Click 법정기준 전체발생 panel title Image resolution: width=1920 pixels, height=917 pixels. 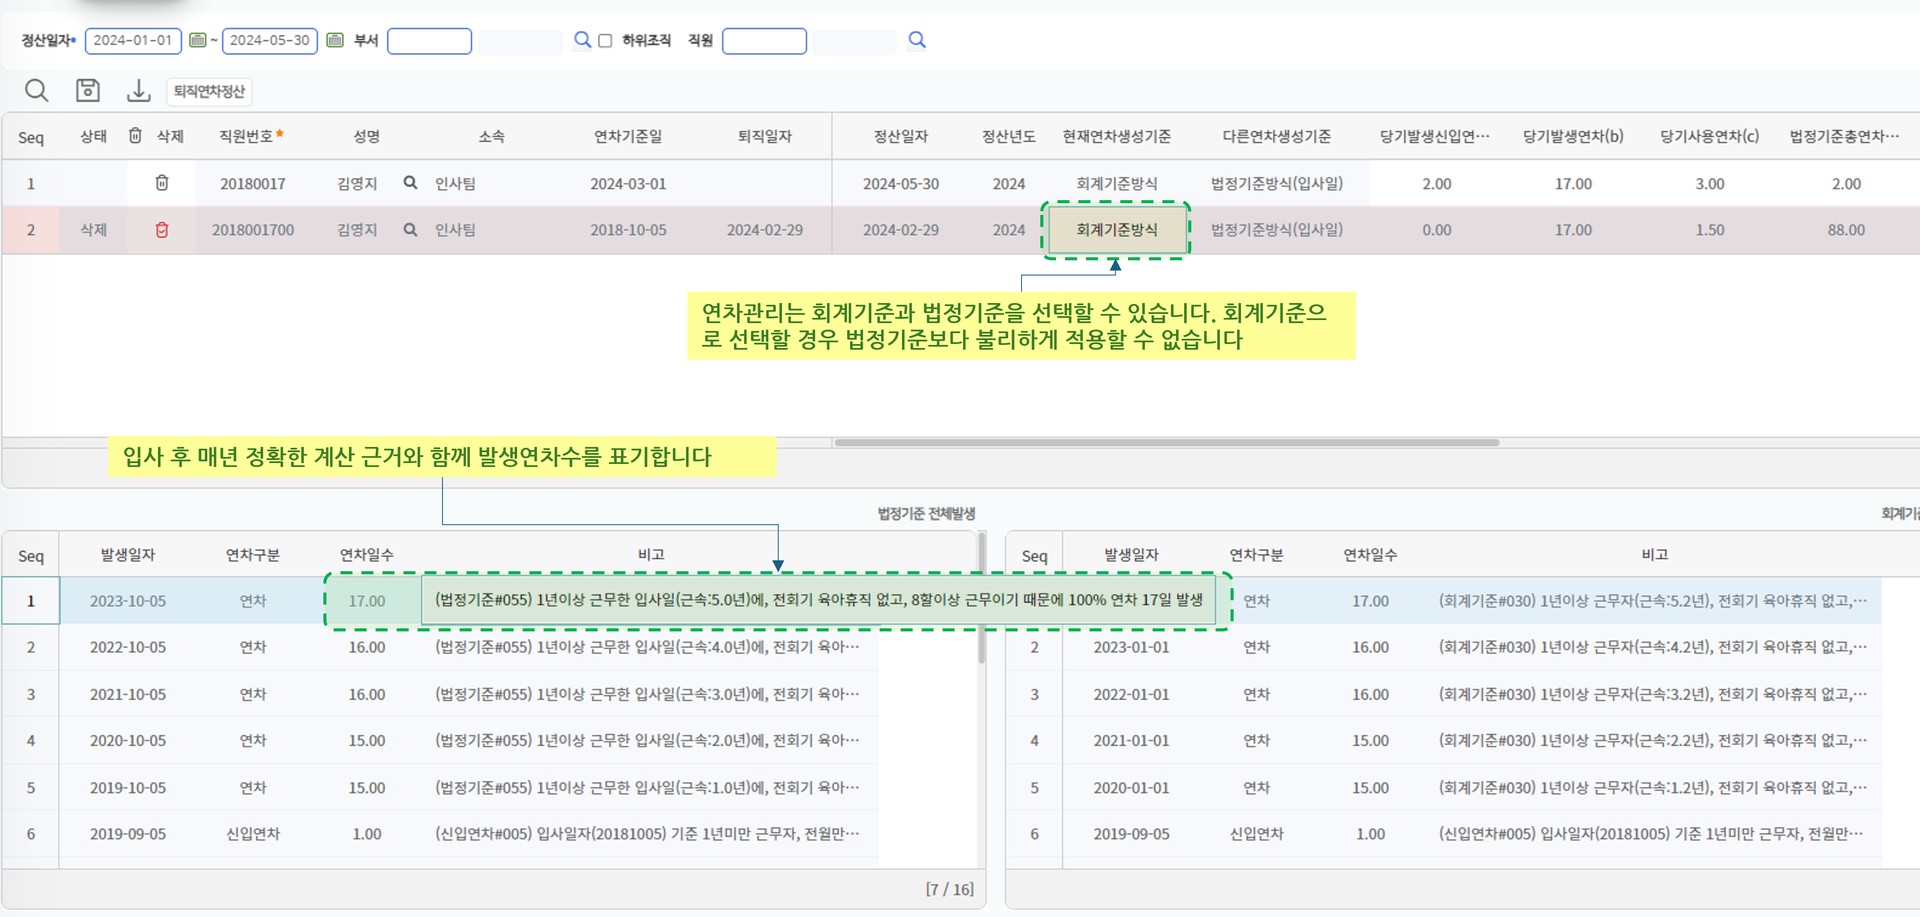click(x=926, y=513)
